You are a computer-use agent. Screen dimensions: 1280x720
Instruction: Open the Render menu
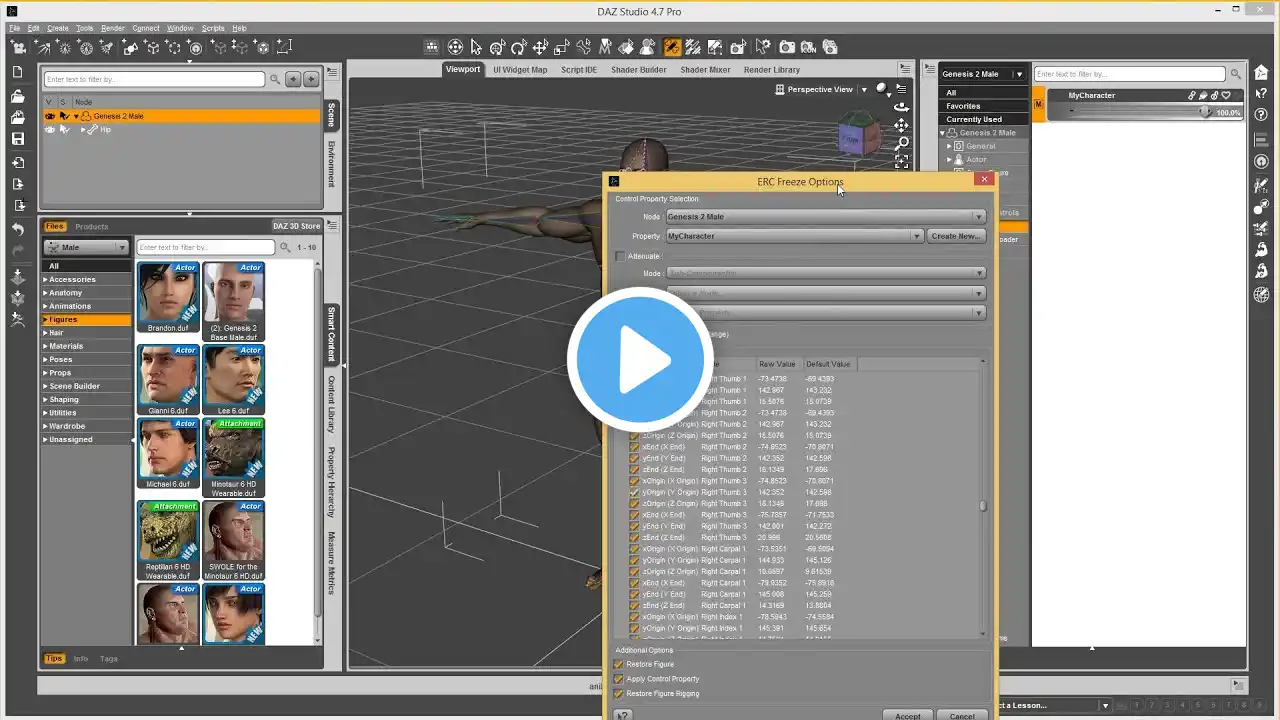(x=113, y=28)
